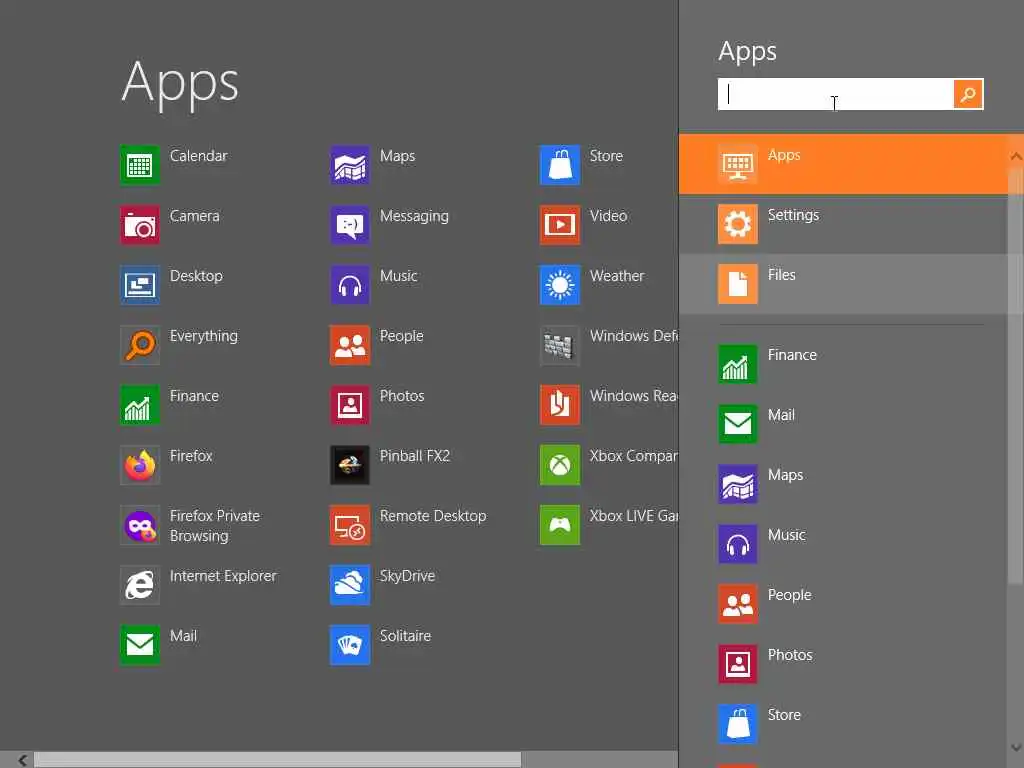Viewport: 1024px width, 768px height.
Task: Open the Xbox LIVE Games icon
Action: pos(560,525)
